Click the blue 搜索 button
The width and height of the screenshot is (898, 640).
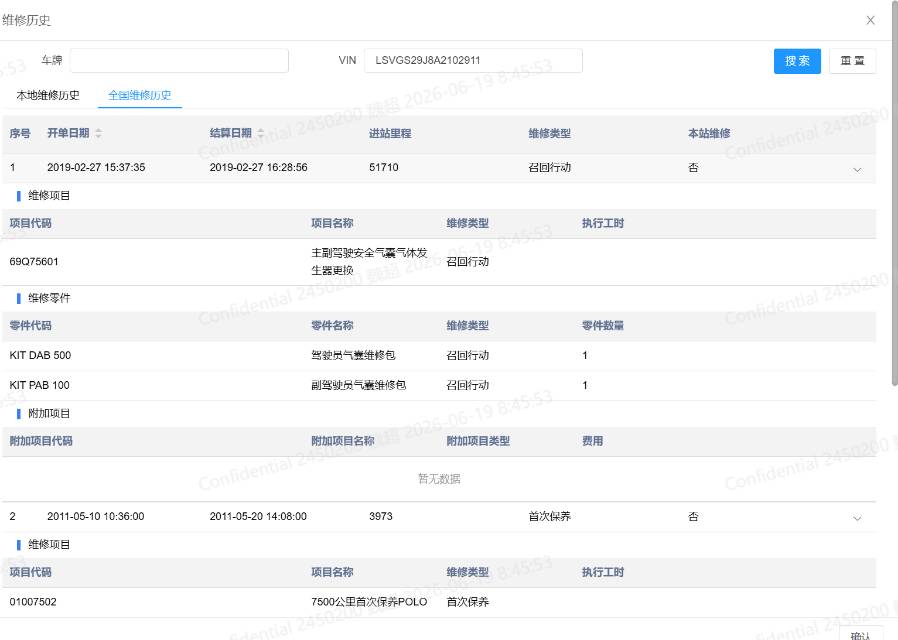(x=797, y=61)
